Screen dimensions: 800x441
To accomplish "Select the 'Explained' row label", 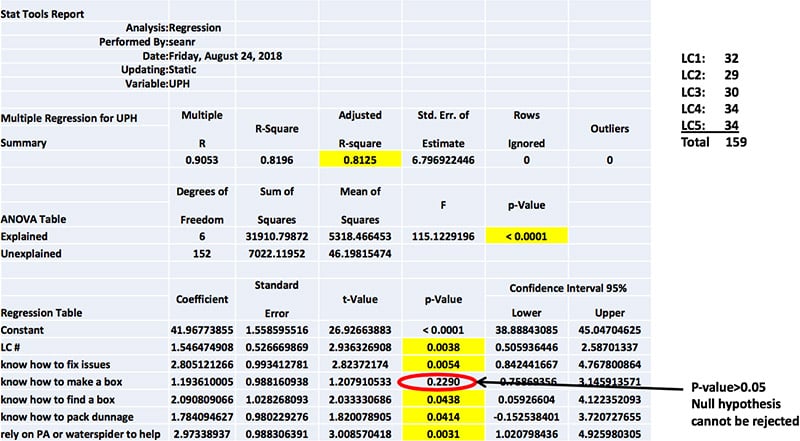I will (x=24, y=237).
